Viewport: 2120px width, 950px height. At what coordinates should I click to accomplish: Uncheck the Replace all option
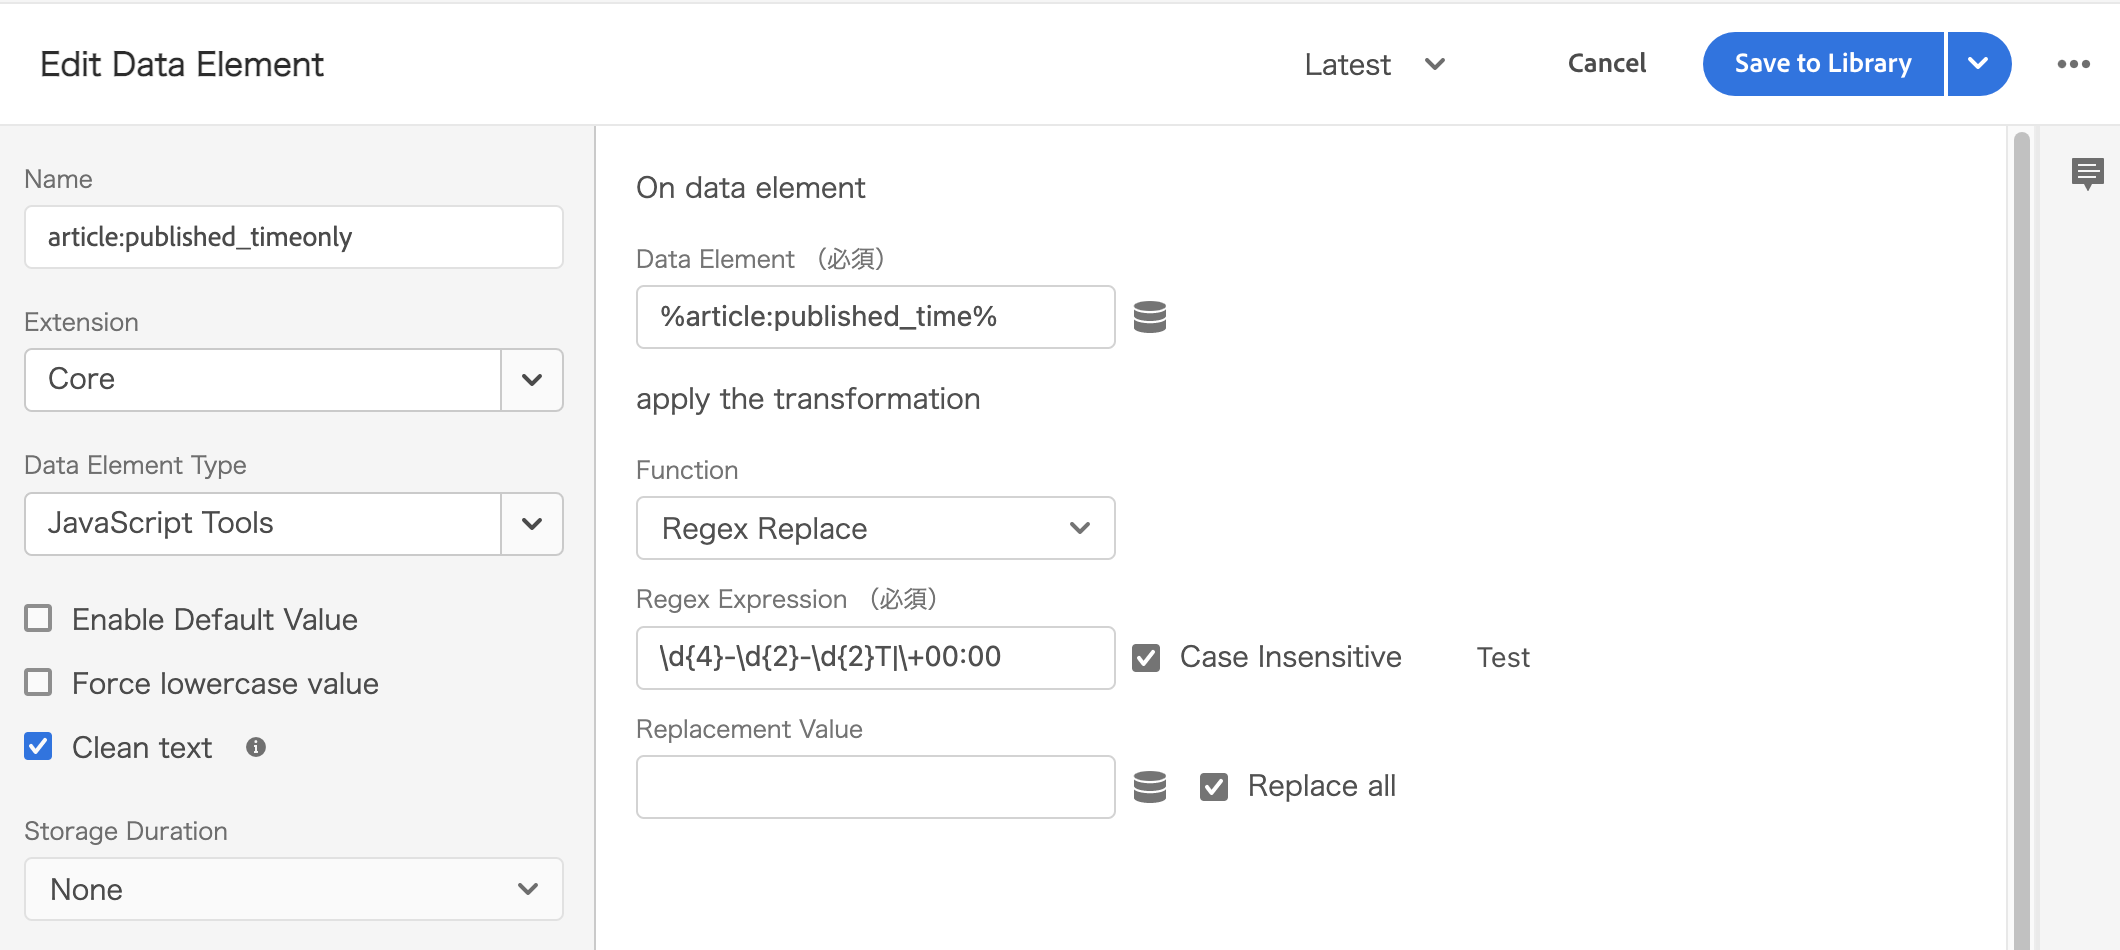pyautogui.click(x=1214, y=786)
